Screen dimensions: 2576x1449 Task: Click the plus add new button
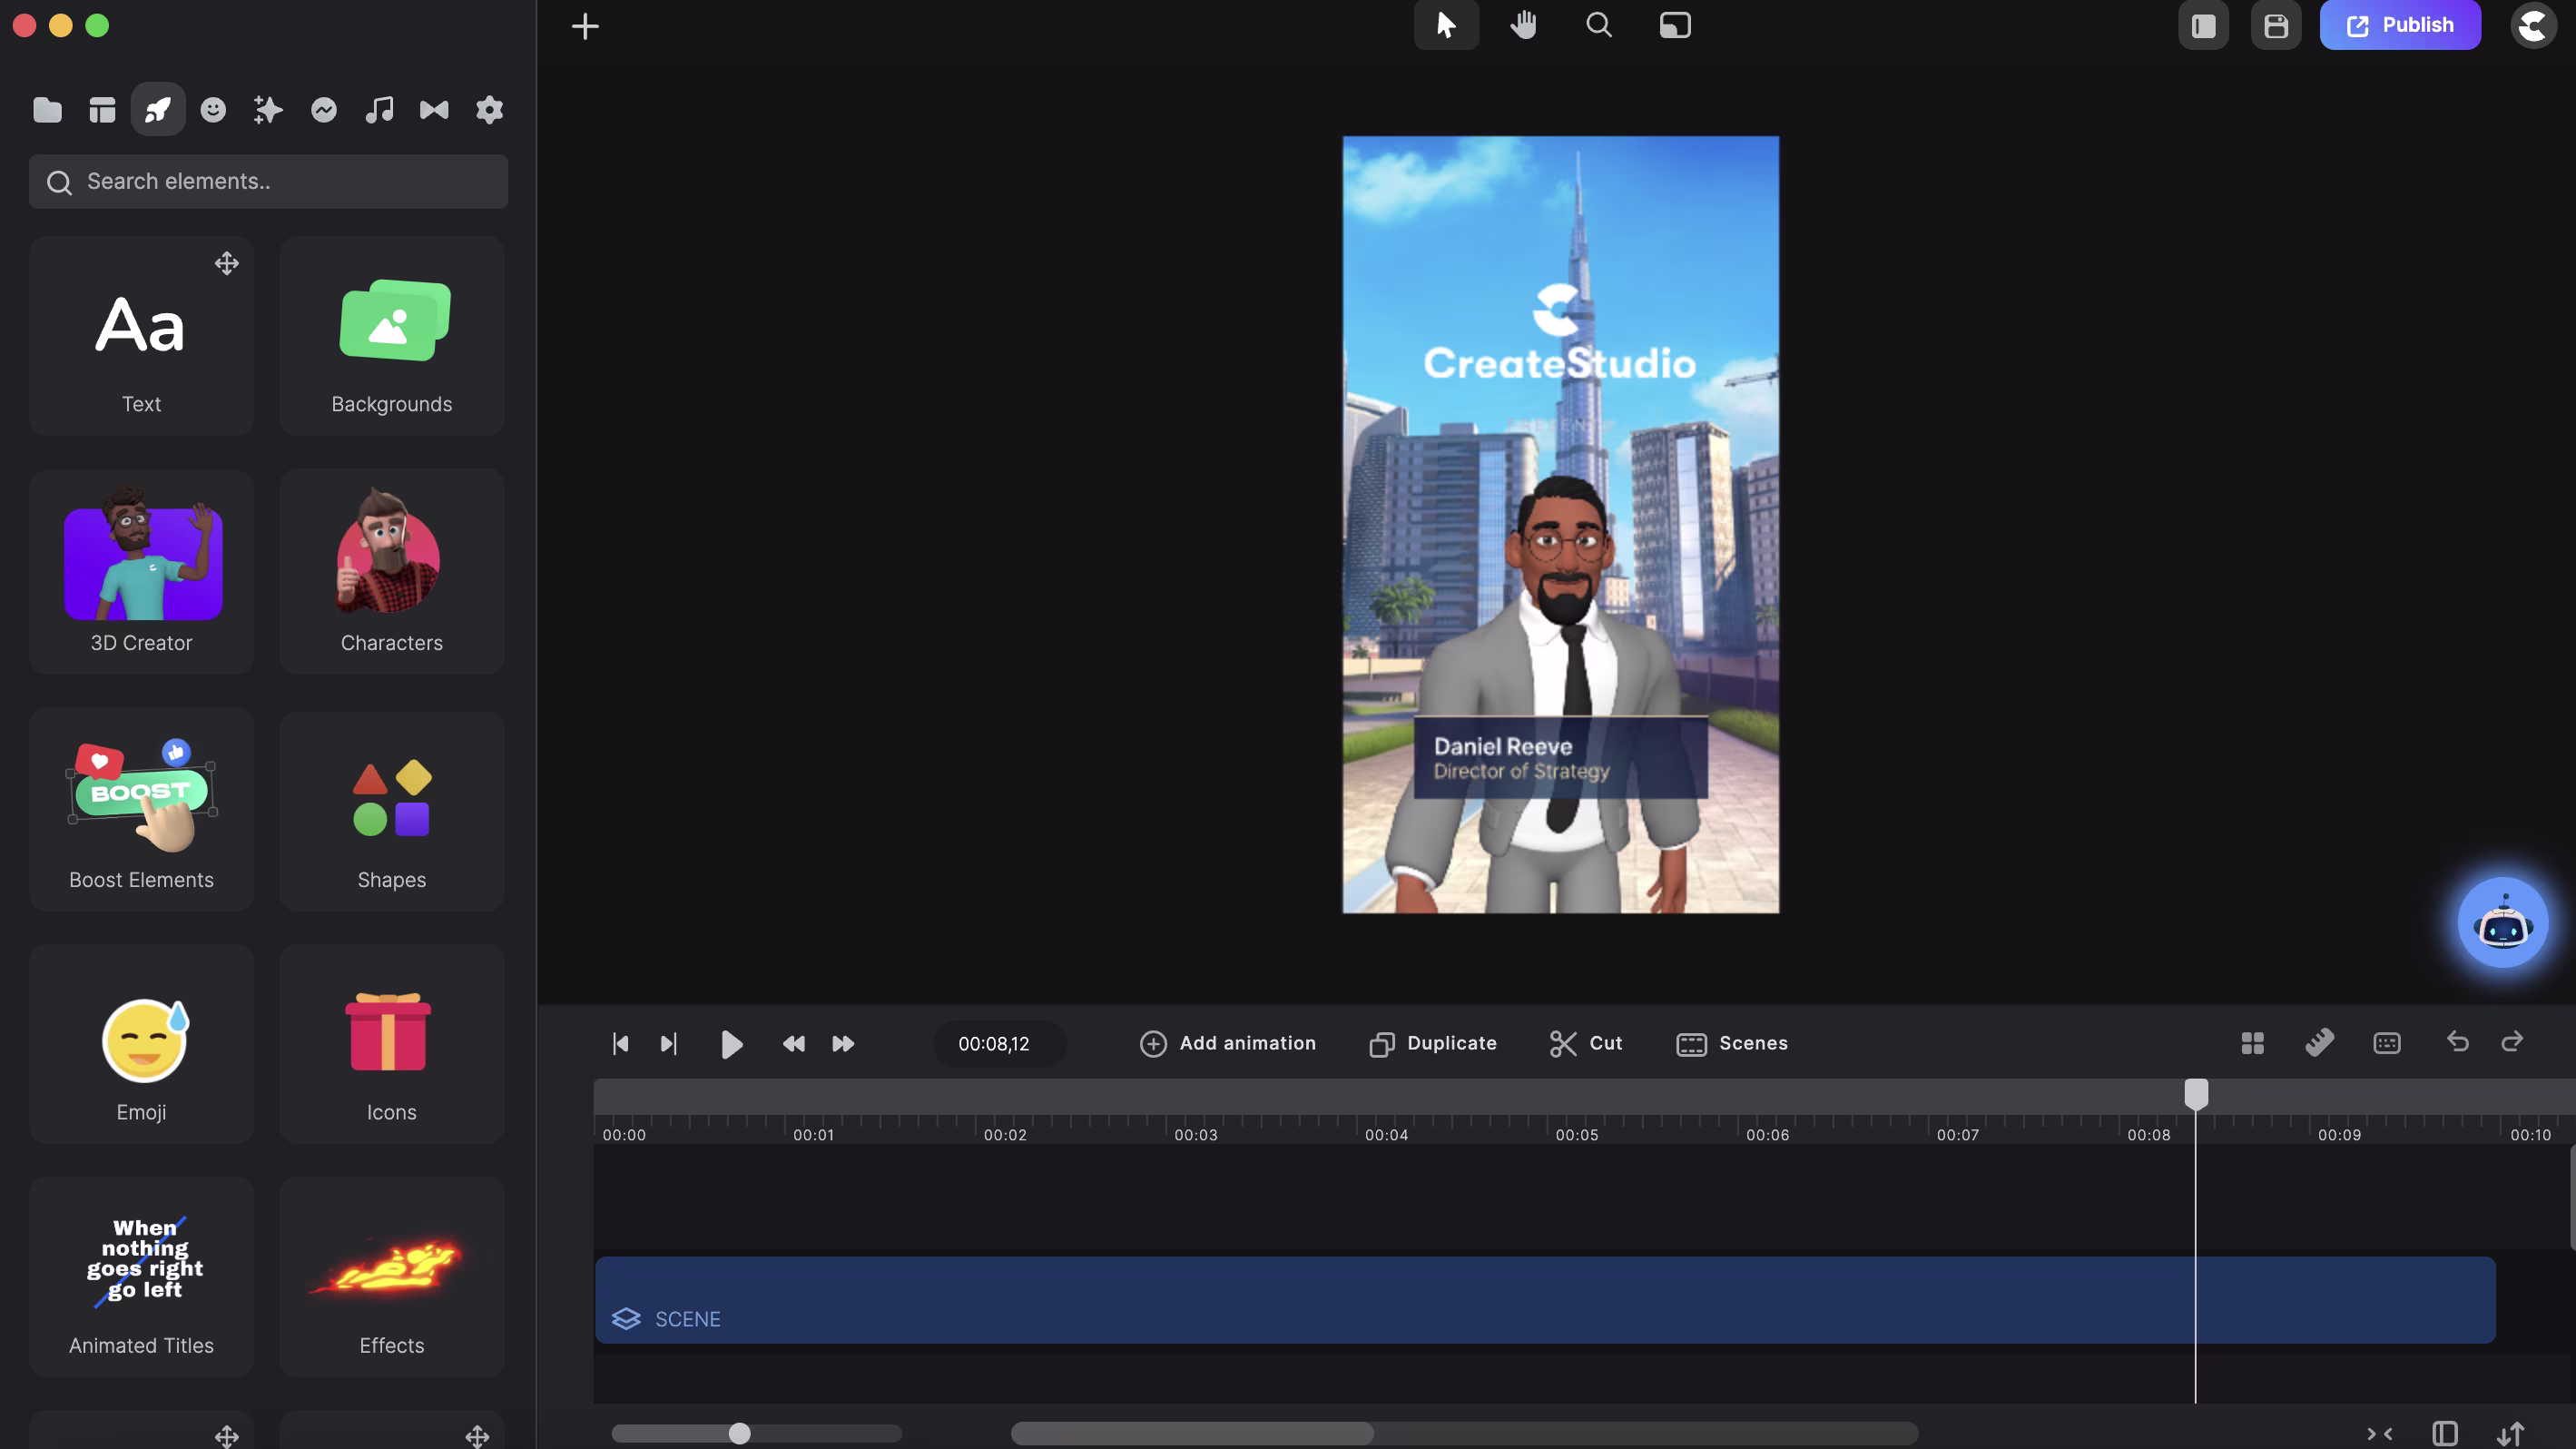pyautogui.click(x=585, y=26)
